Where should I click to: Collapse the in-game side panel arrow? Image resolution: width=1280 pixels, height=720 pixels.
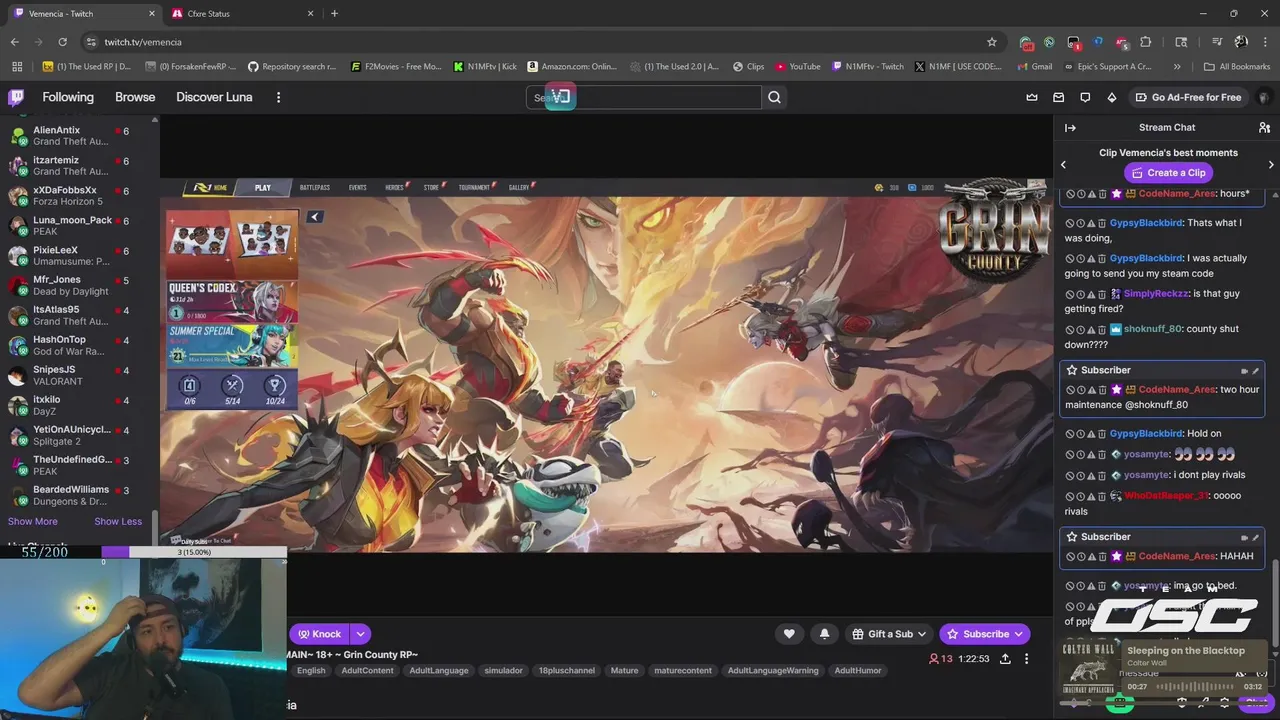(x=314, y=217)
